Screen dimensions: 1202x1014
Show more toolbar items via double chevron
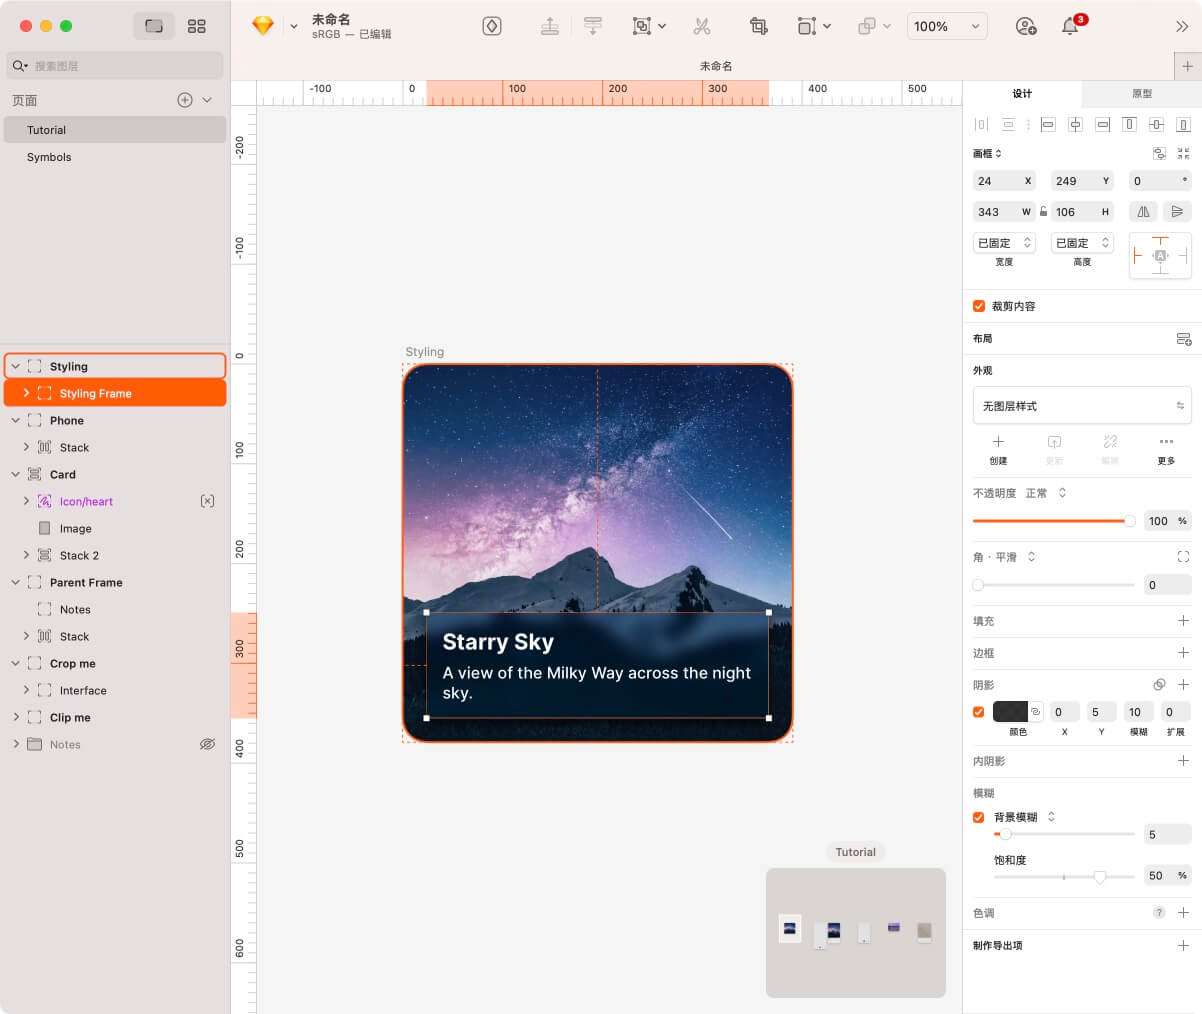[x=1182, y=26]
